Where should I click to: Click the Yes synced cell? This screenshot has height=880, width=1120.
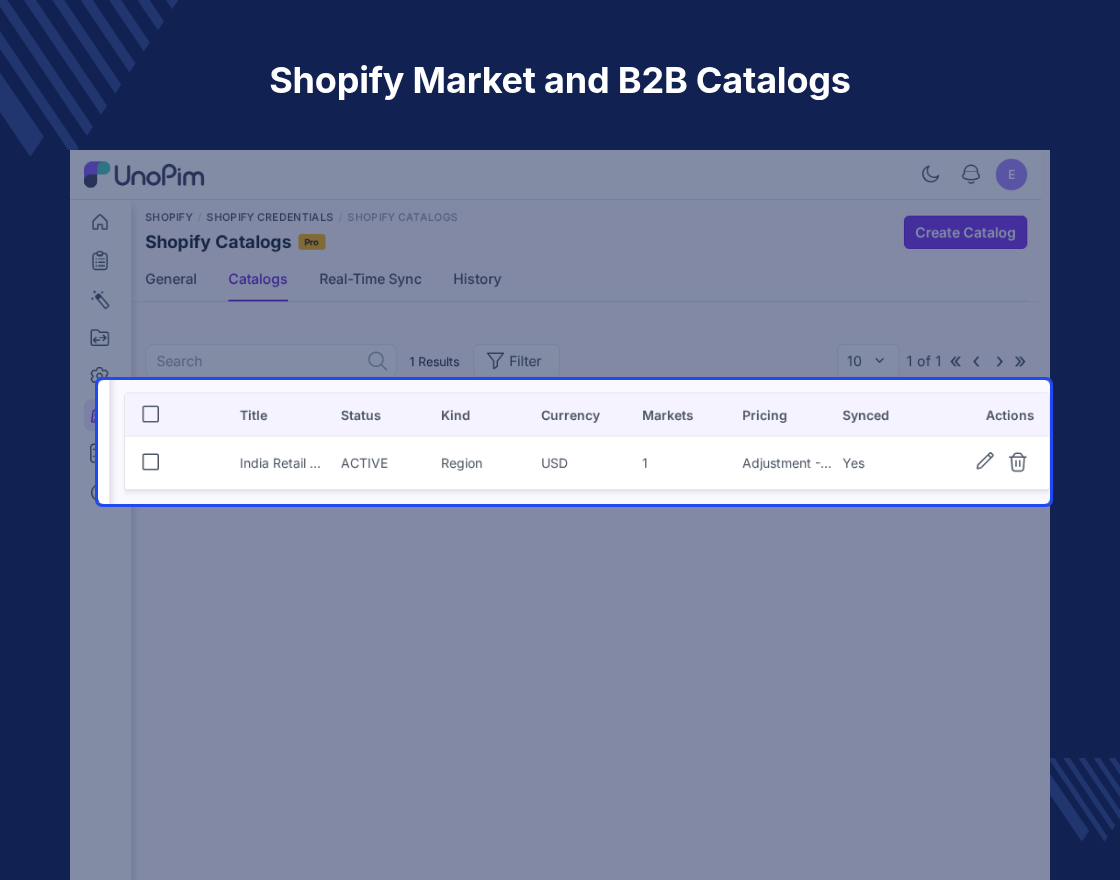[x=854, y=464]
